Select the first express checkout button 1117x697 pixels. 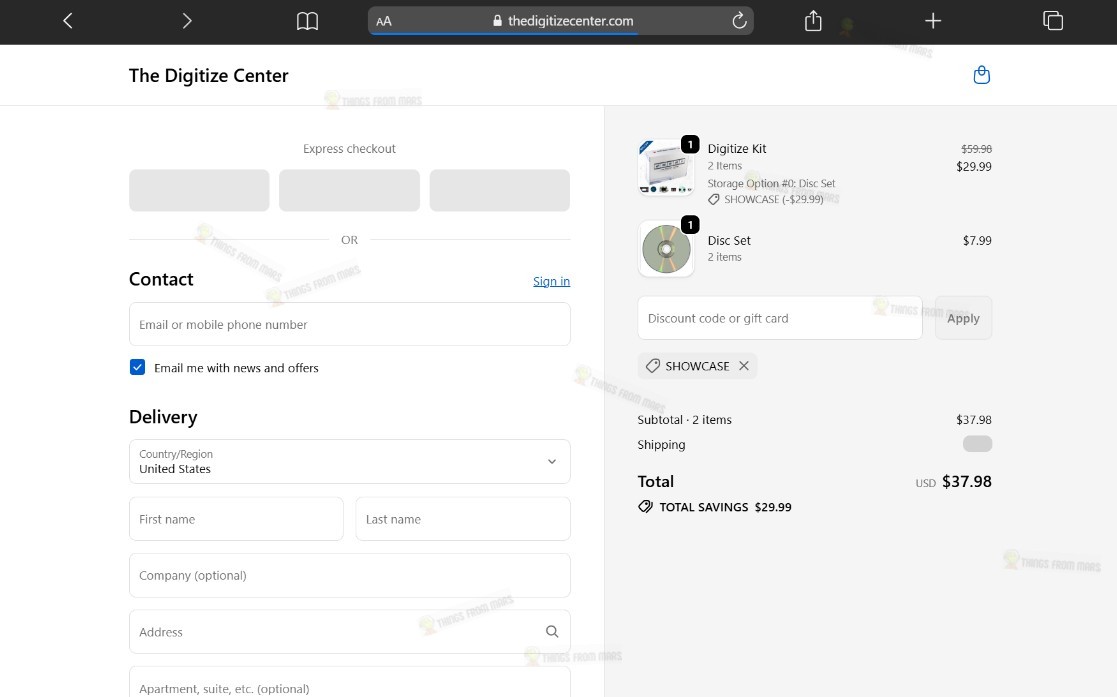coord(199,190)
